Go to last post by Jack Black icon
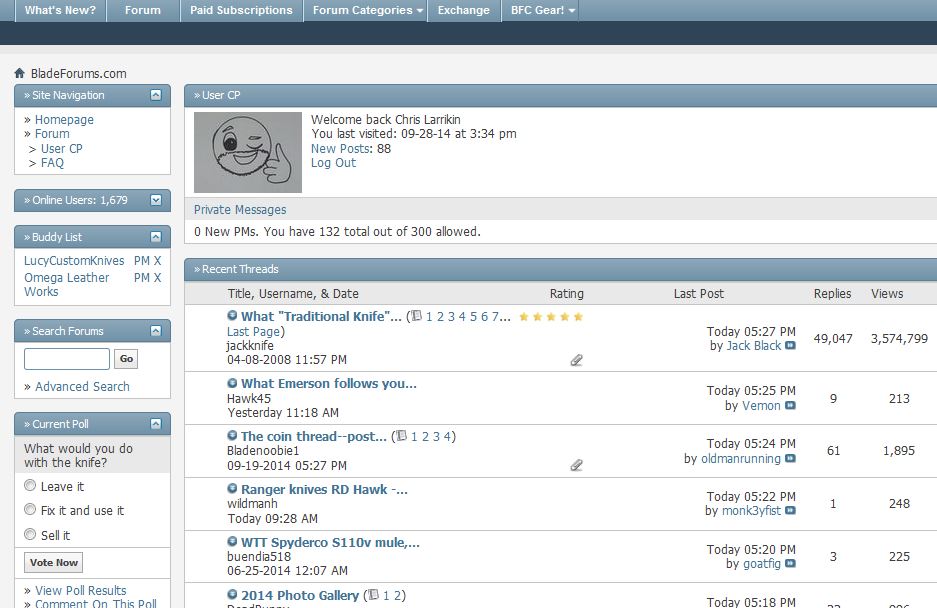 (x=791, y=346)
